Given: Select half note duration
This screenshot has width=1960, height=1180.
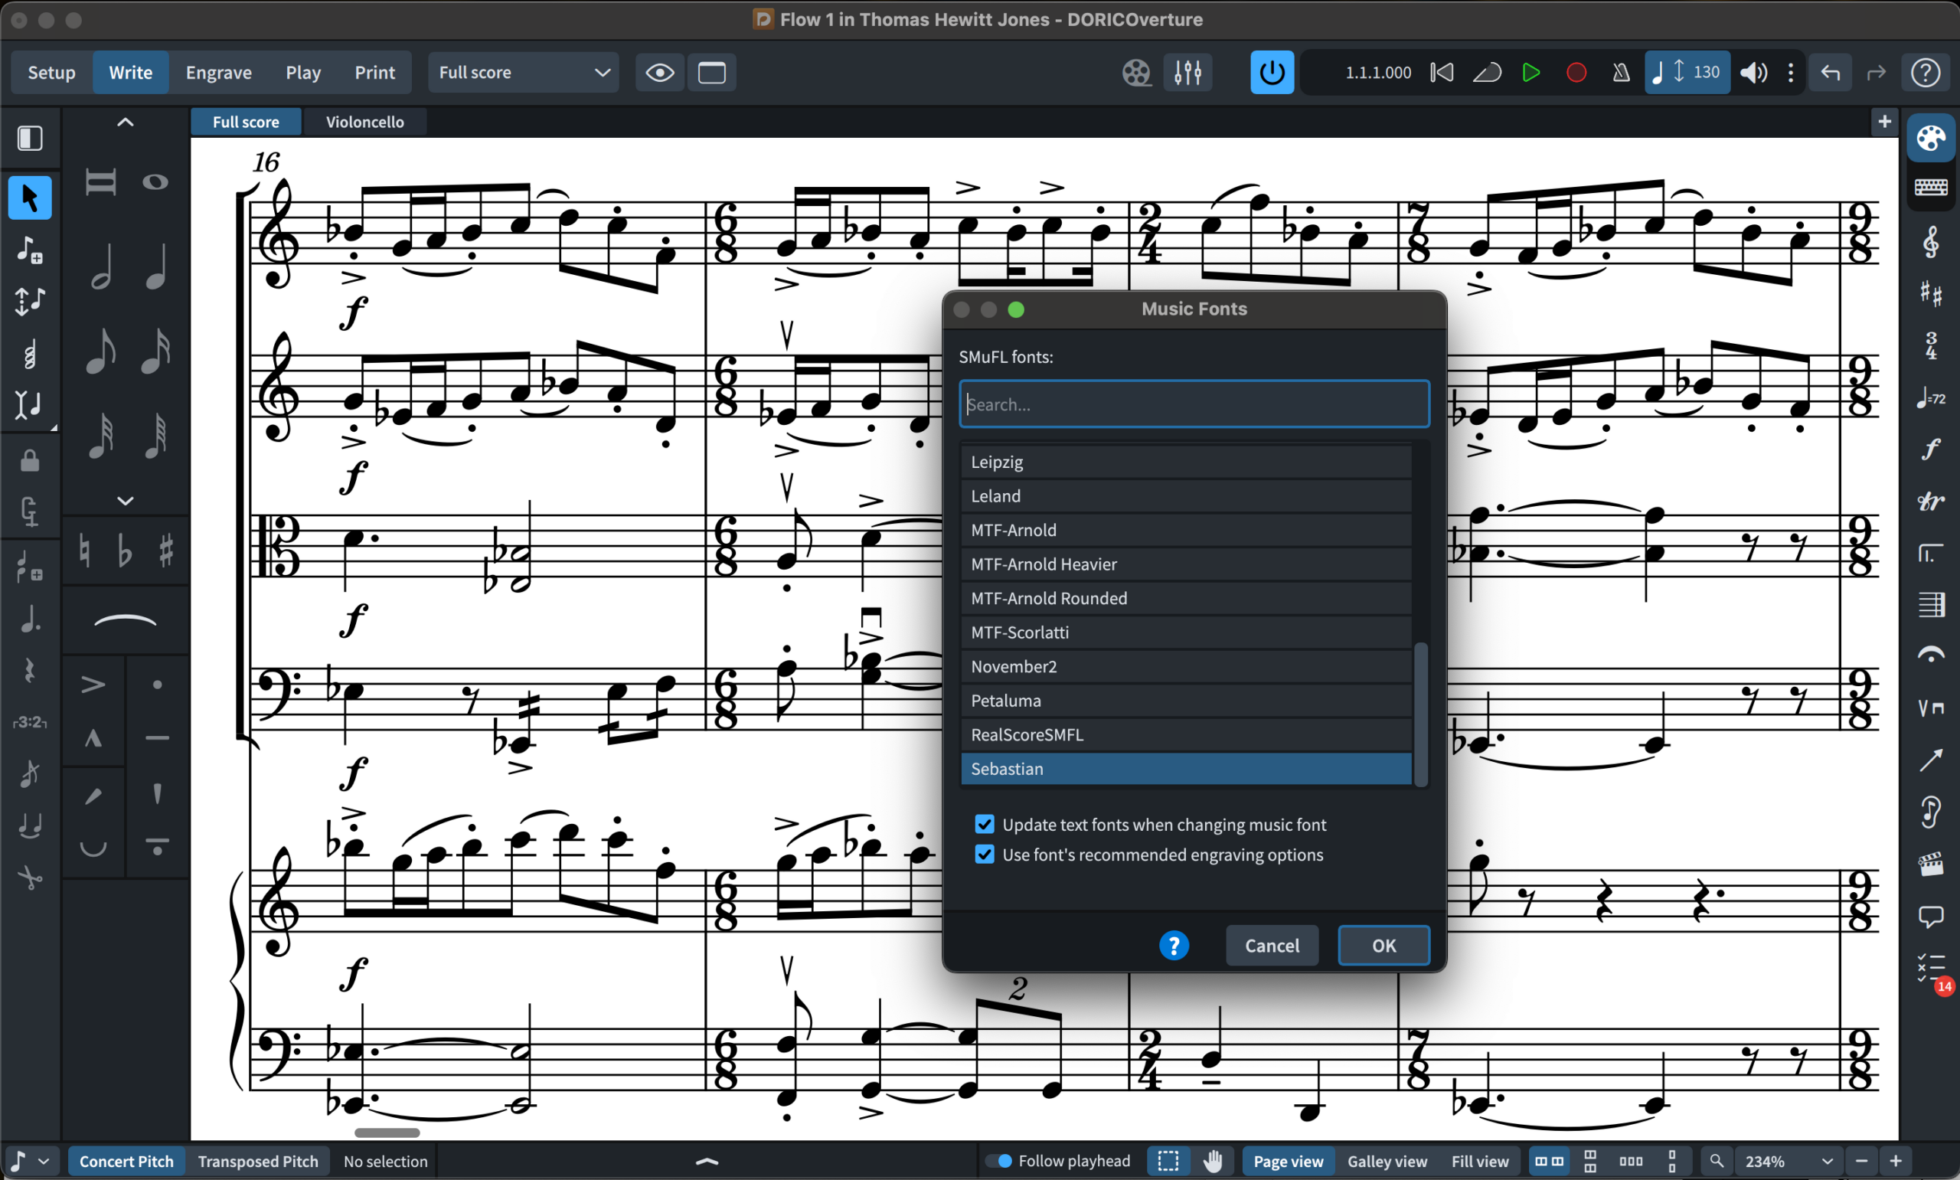Looking at the screenshot, I should (101, 267).
